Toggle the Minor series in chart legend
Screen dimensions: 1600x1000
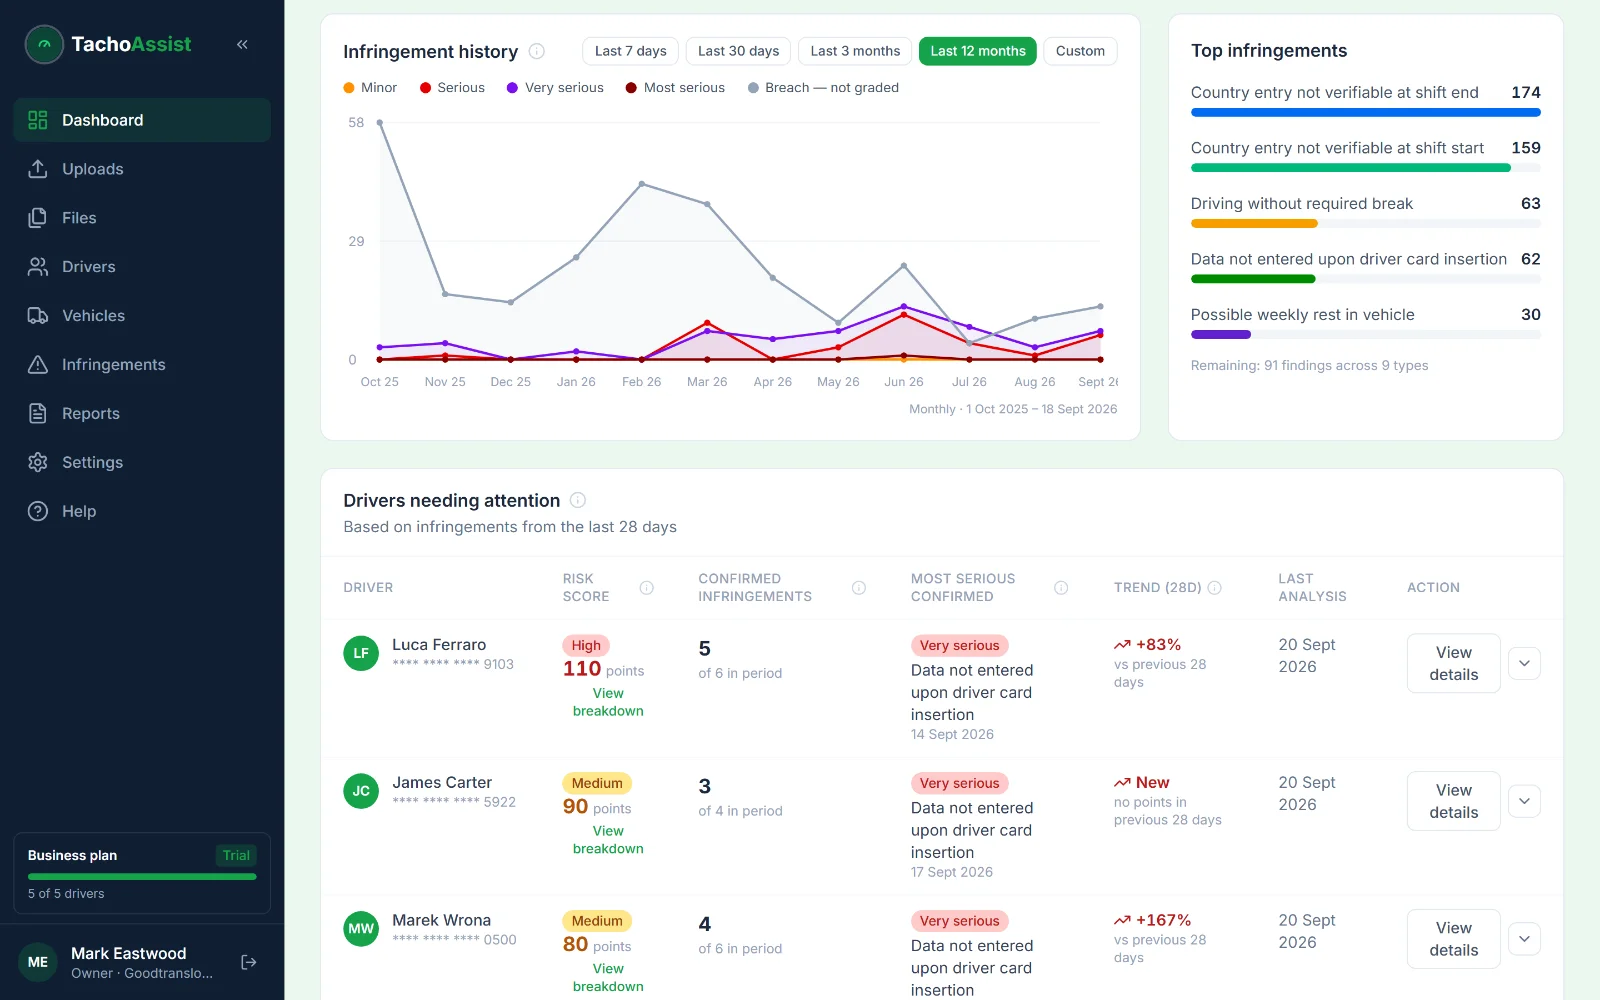(370, 88)
